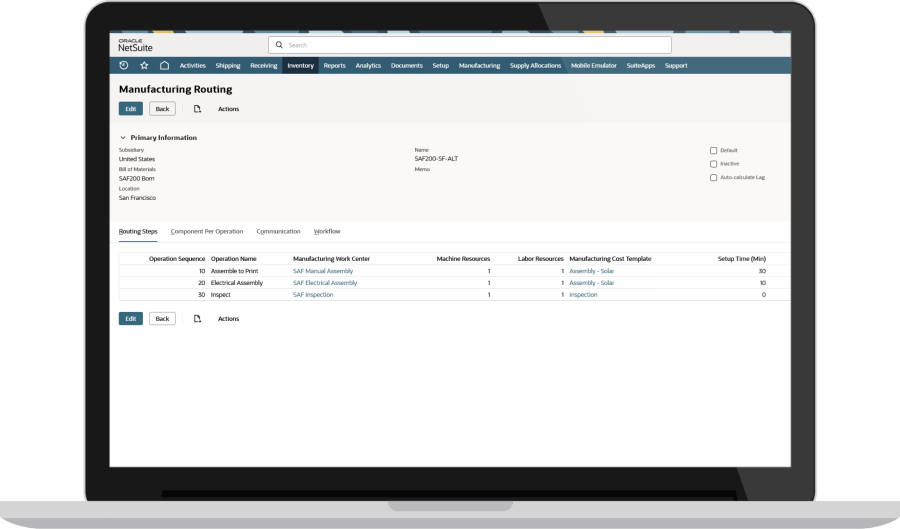900x529 pixels.
Task: Click the Setup Time (Min) column header
Action: [742, 259]
